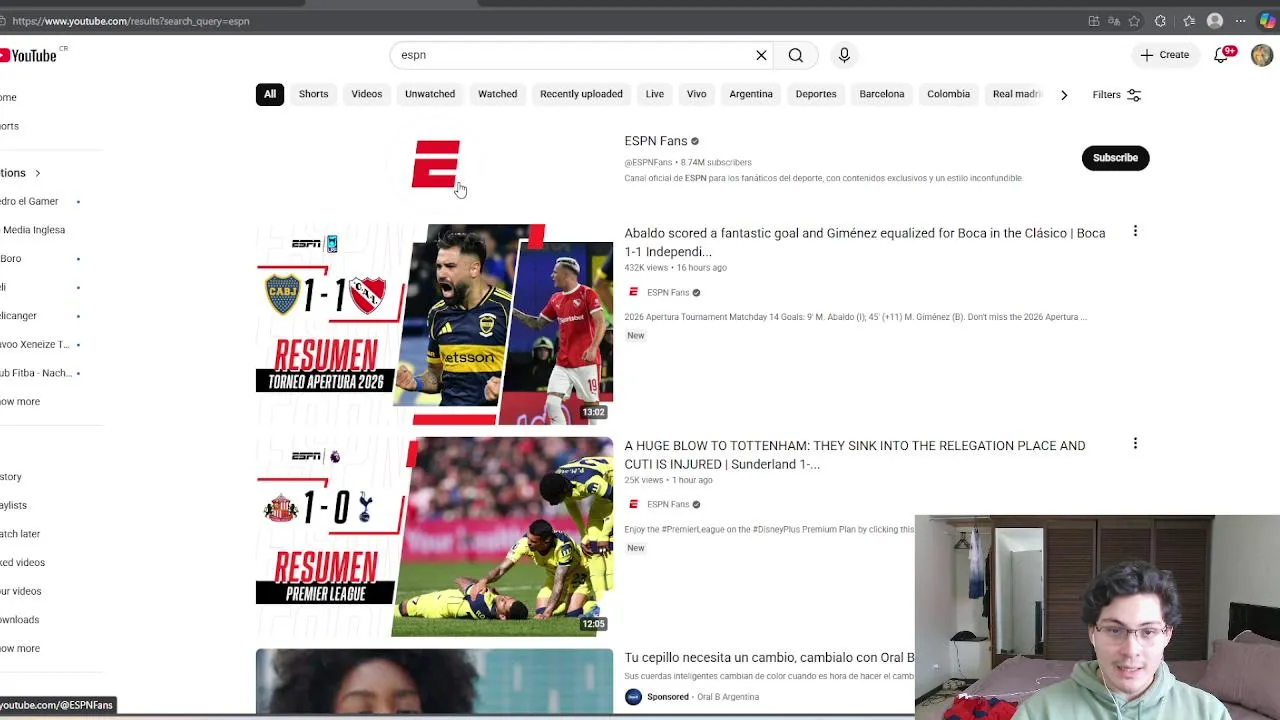Select the Shorts filter chip

[x=313, y=94]
